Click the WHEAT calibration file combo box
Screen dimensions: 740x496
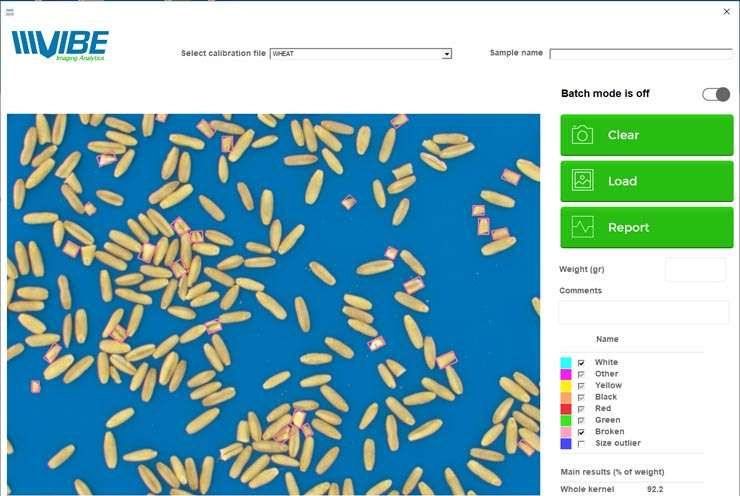click(355, 54)
